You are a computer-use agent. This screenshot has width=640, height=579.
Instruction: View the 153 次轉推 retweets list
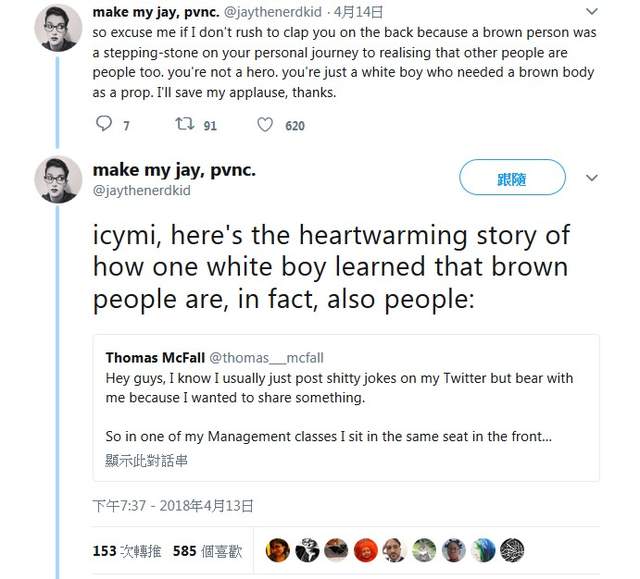[125, 550]
